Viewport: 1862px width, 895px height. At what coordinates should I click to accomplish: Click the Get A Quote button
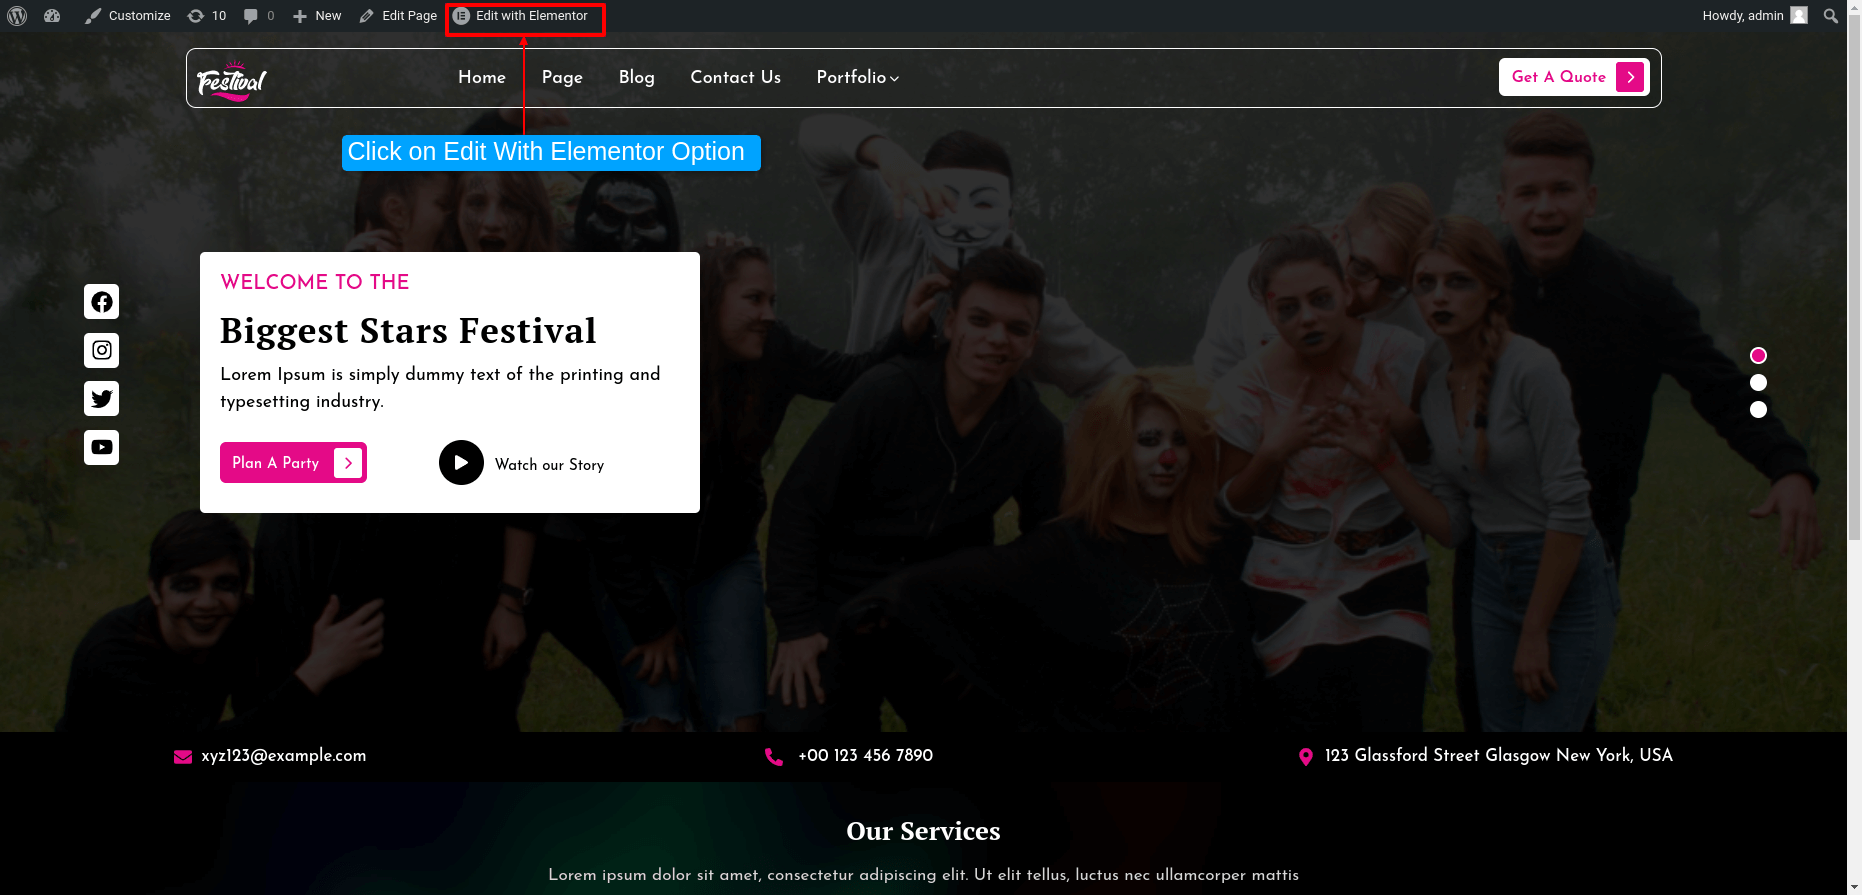click(1573, 77)
